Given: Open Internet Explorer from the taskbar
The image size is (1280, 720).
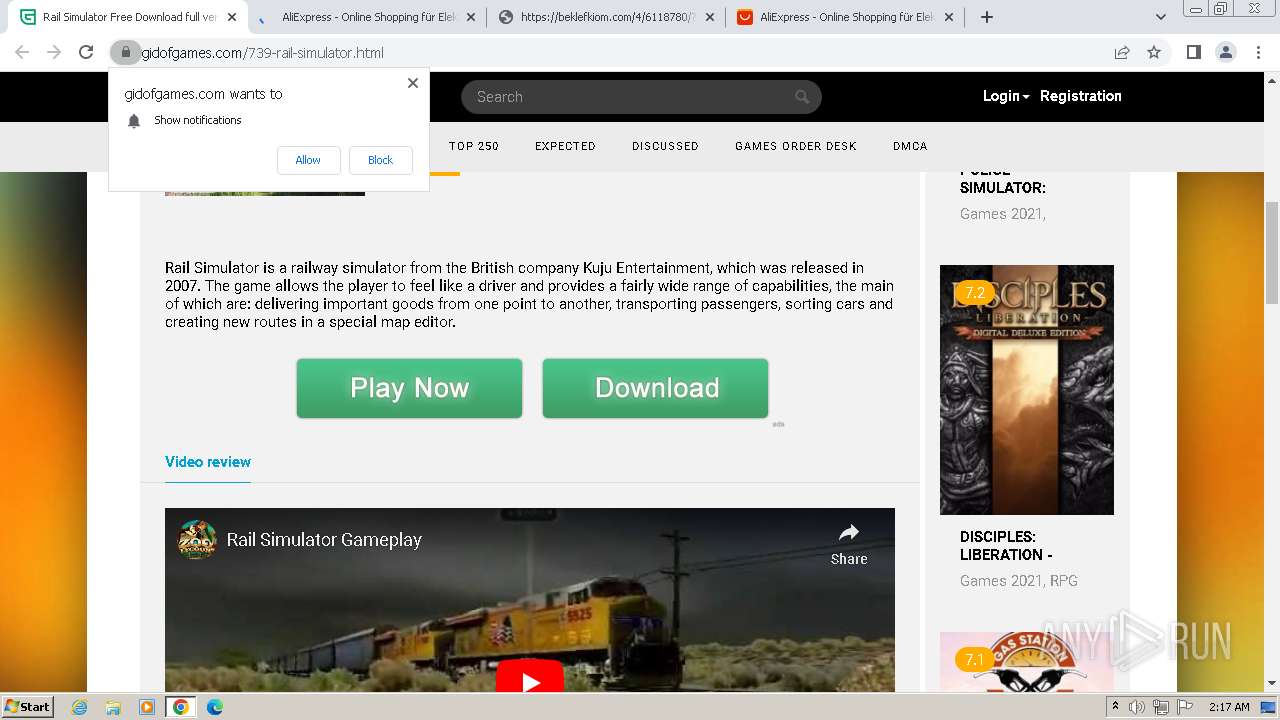Looking at the screenshot, I should pyautogui.click(x=79, y=707).
